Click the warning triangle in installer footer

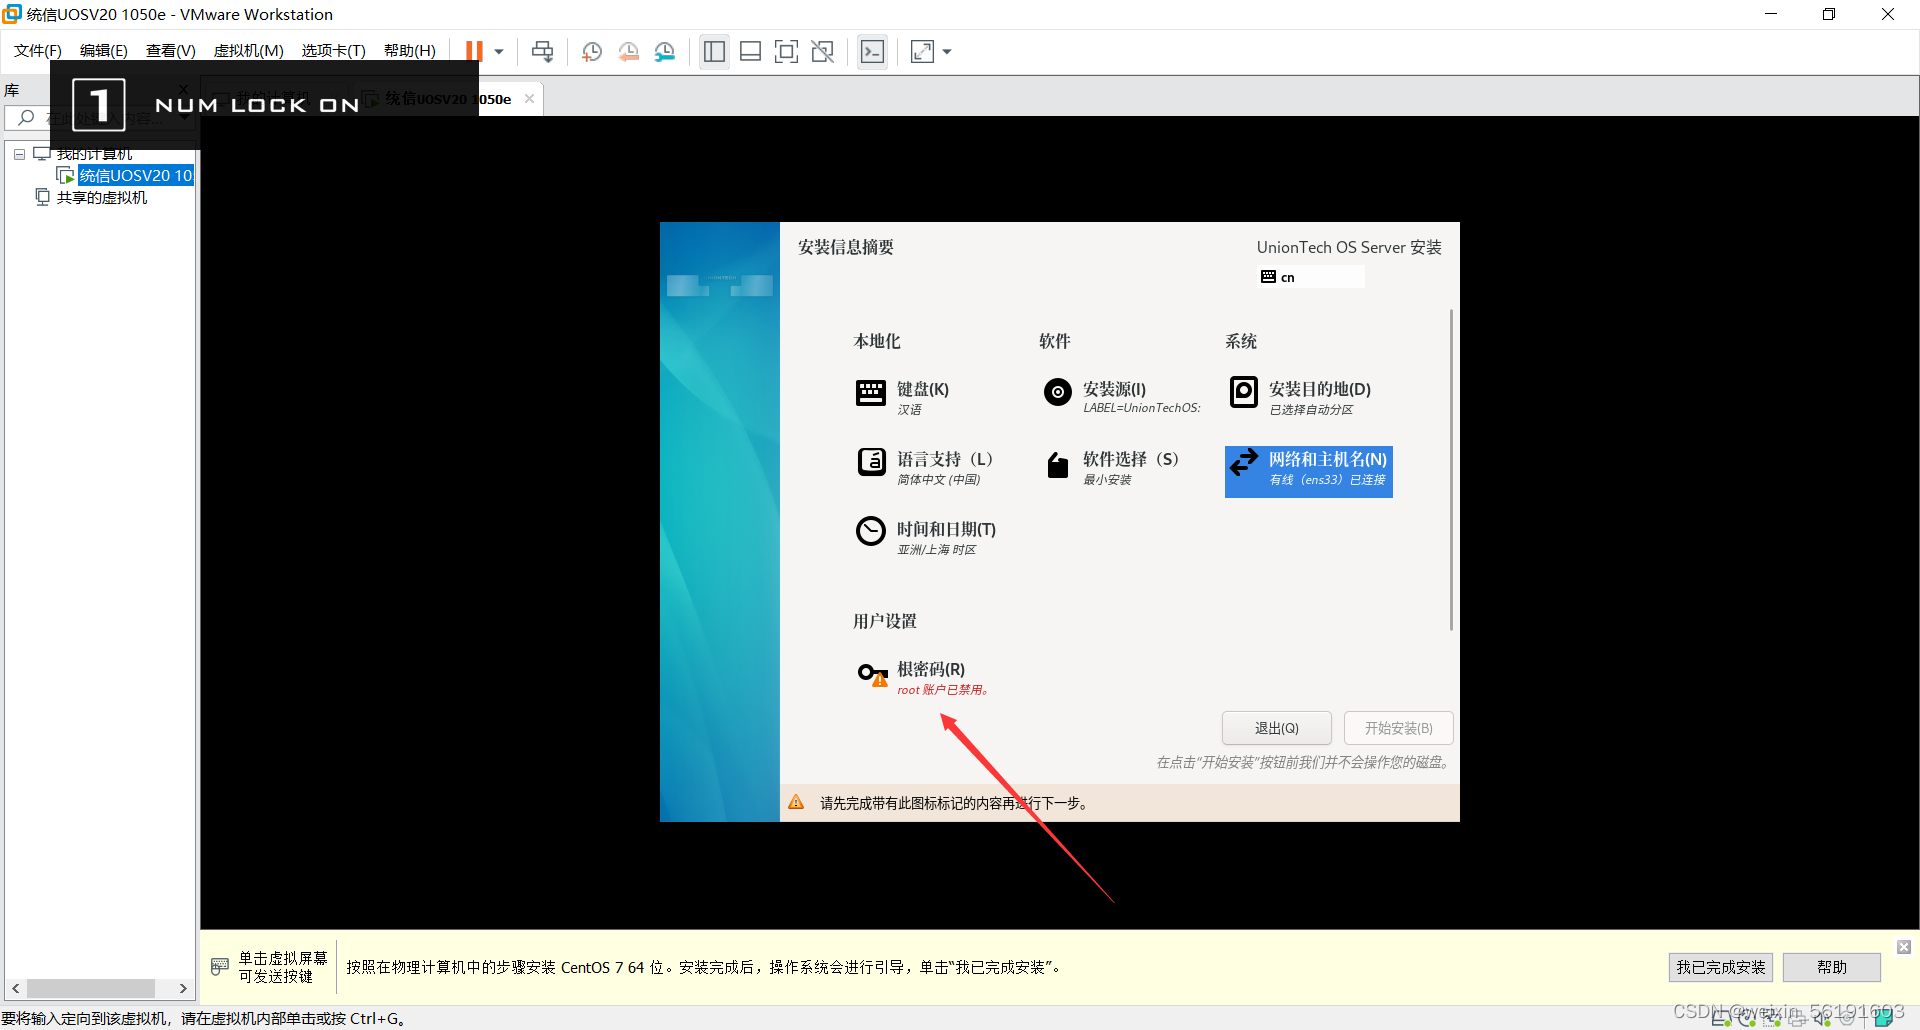[796, 802]
